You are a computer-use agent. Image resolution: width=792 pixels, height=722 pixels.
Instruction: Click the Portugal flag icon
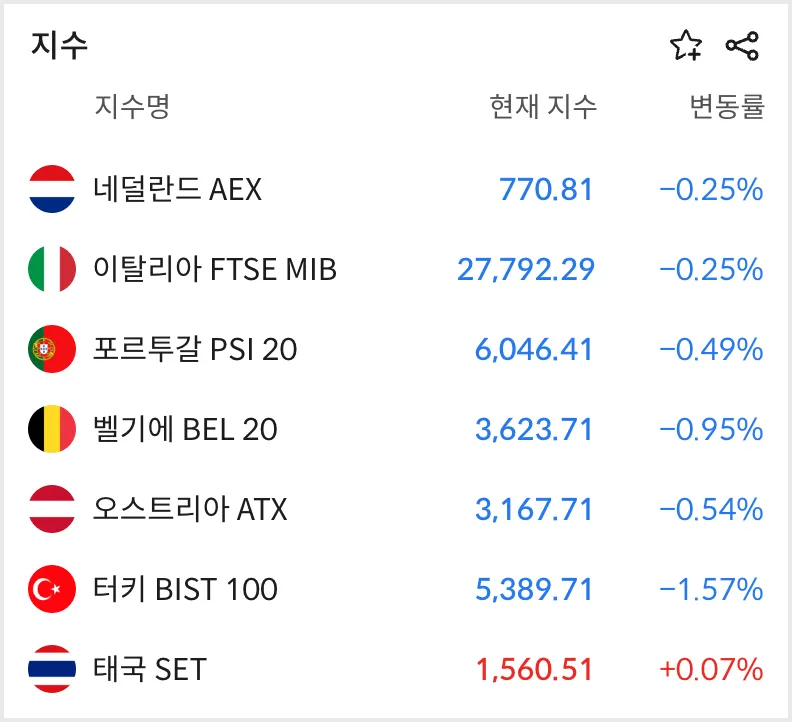tap(52, 349)
